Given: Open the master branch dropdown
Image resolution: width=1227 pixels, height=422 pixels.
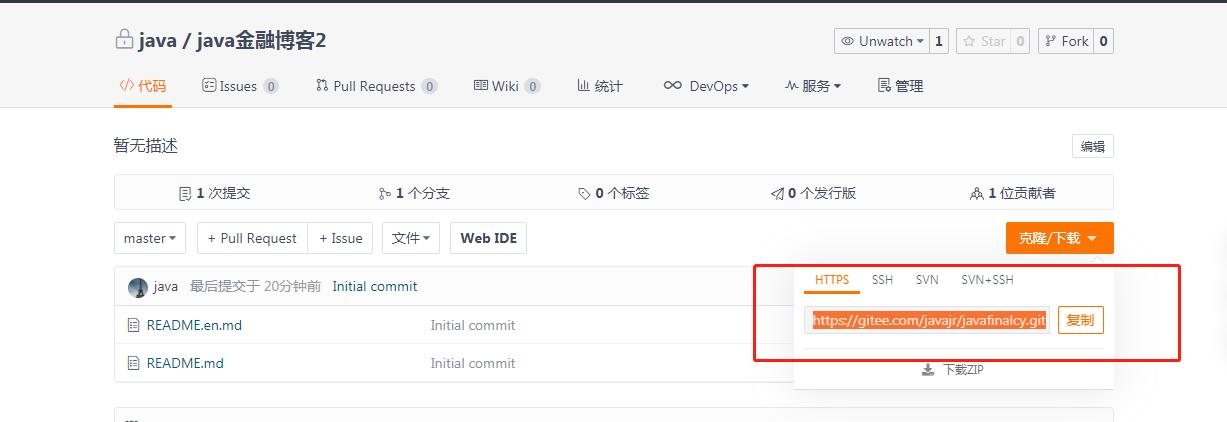Looking at the screenshot, I should click(150, 238).
